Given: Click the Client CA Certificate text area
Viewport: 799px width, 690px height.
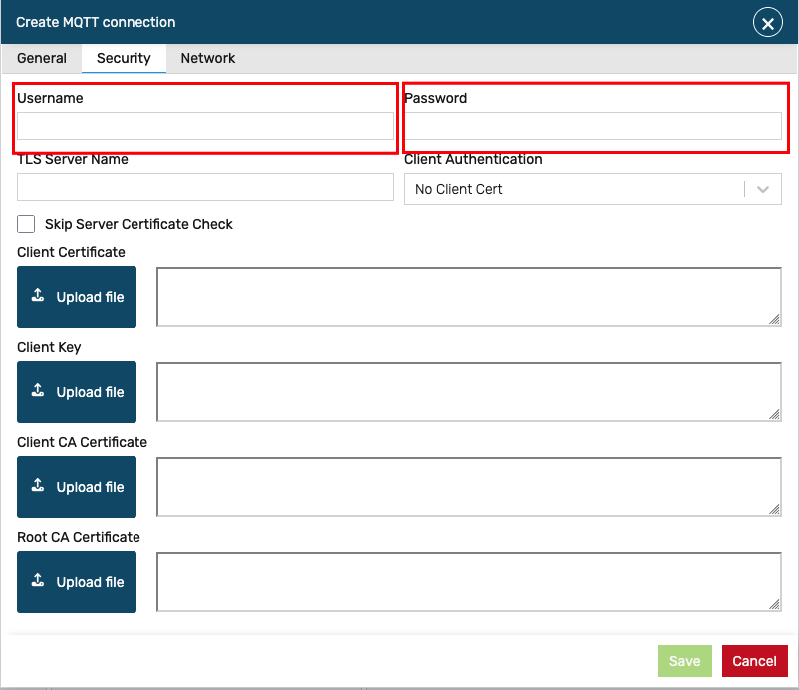Looking at the screenshot, I should click(x=469, y=487).
